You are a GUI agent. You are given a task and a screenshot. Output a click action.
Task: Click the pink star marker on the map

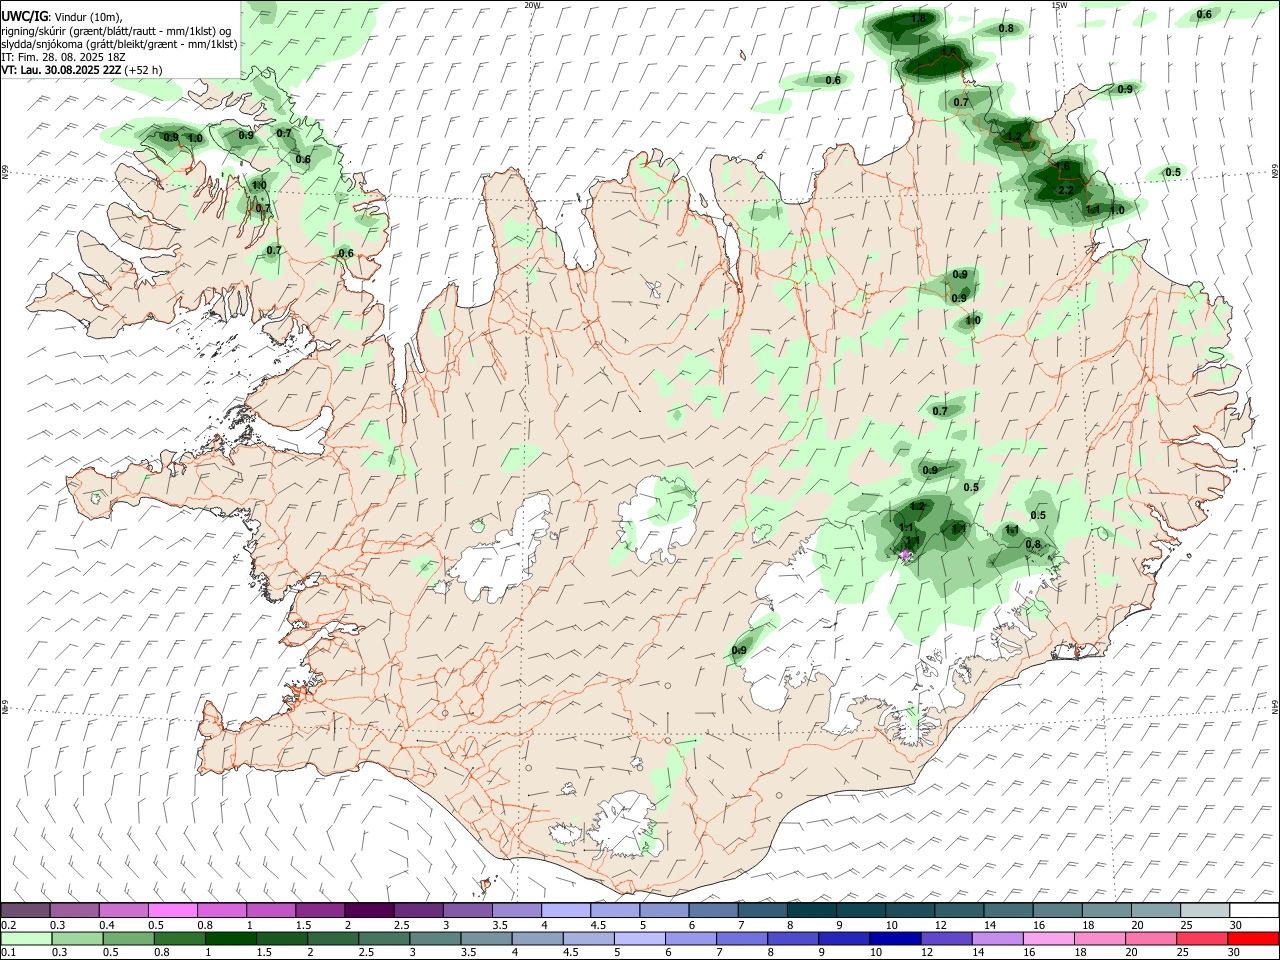(x=906, y=554)
